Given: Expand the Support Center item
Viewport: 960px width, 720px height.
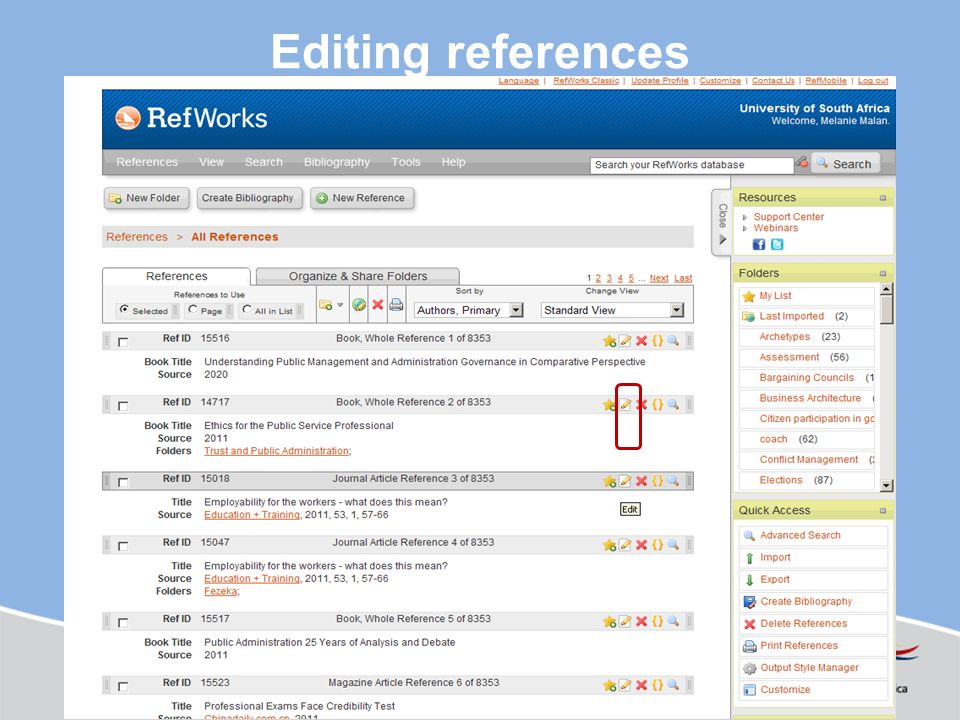Looking at the screenshot, I should point(744,217).
